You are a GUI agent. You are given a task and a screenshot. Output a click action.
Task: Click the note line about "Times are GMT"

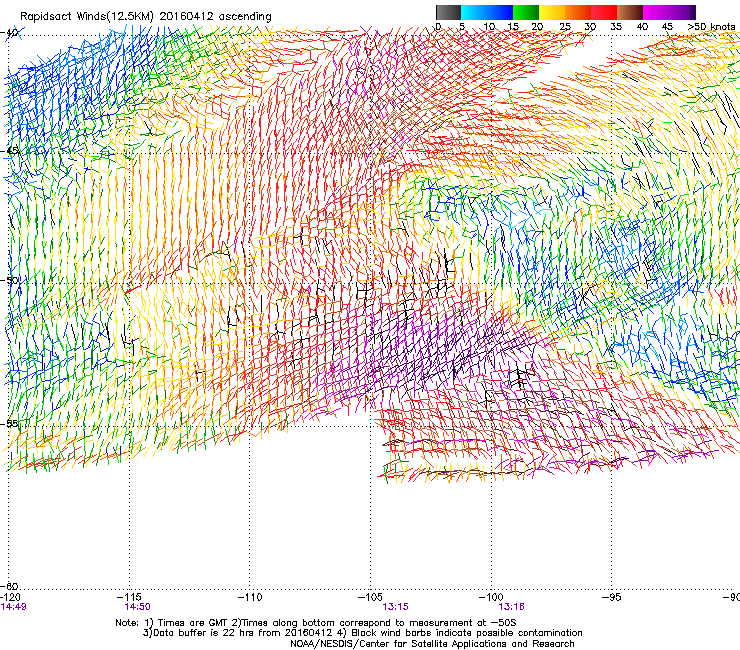click(316, 623)
